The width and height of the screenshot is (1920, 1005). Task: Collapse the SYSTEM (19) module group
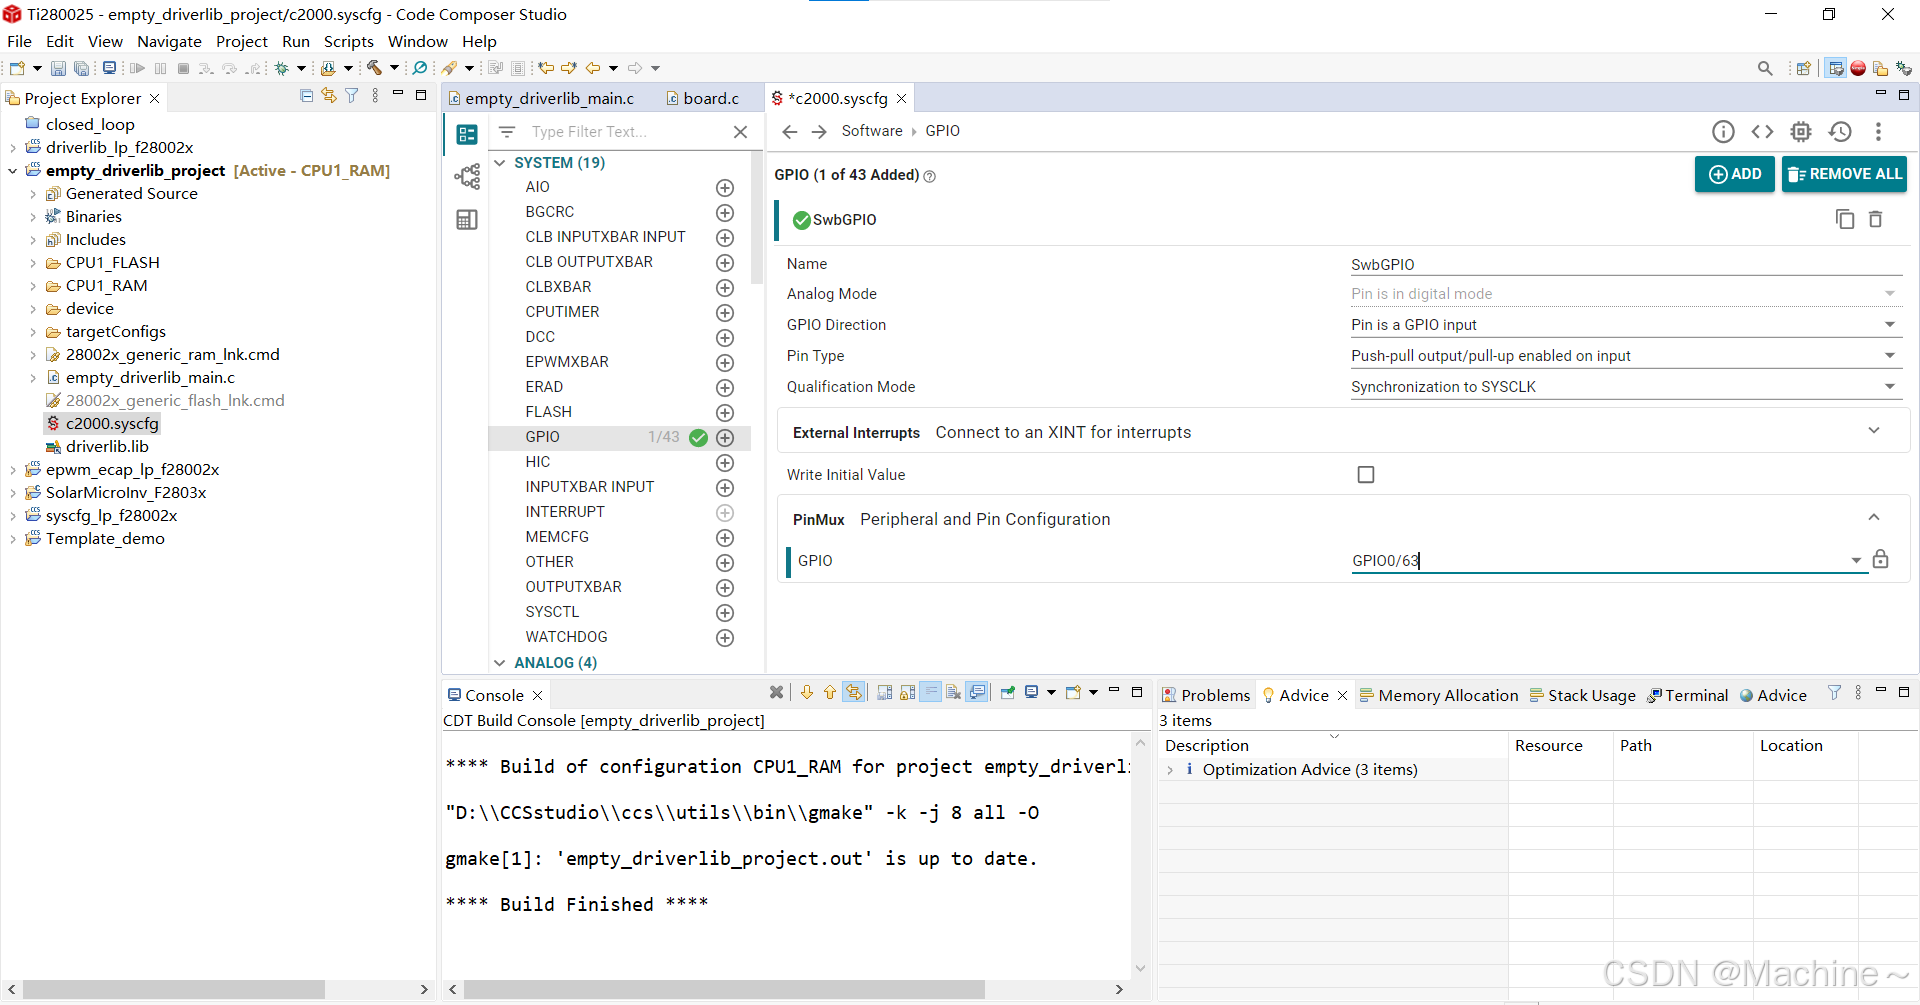click(500, 163)
